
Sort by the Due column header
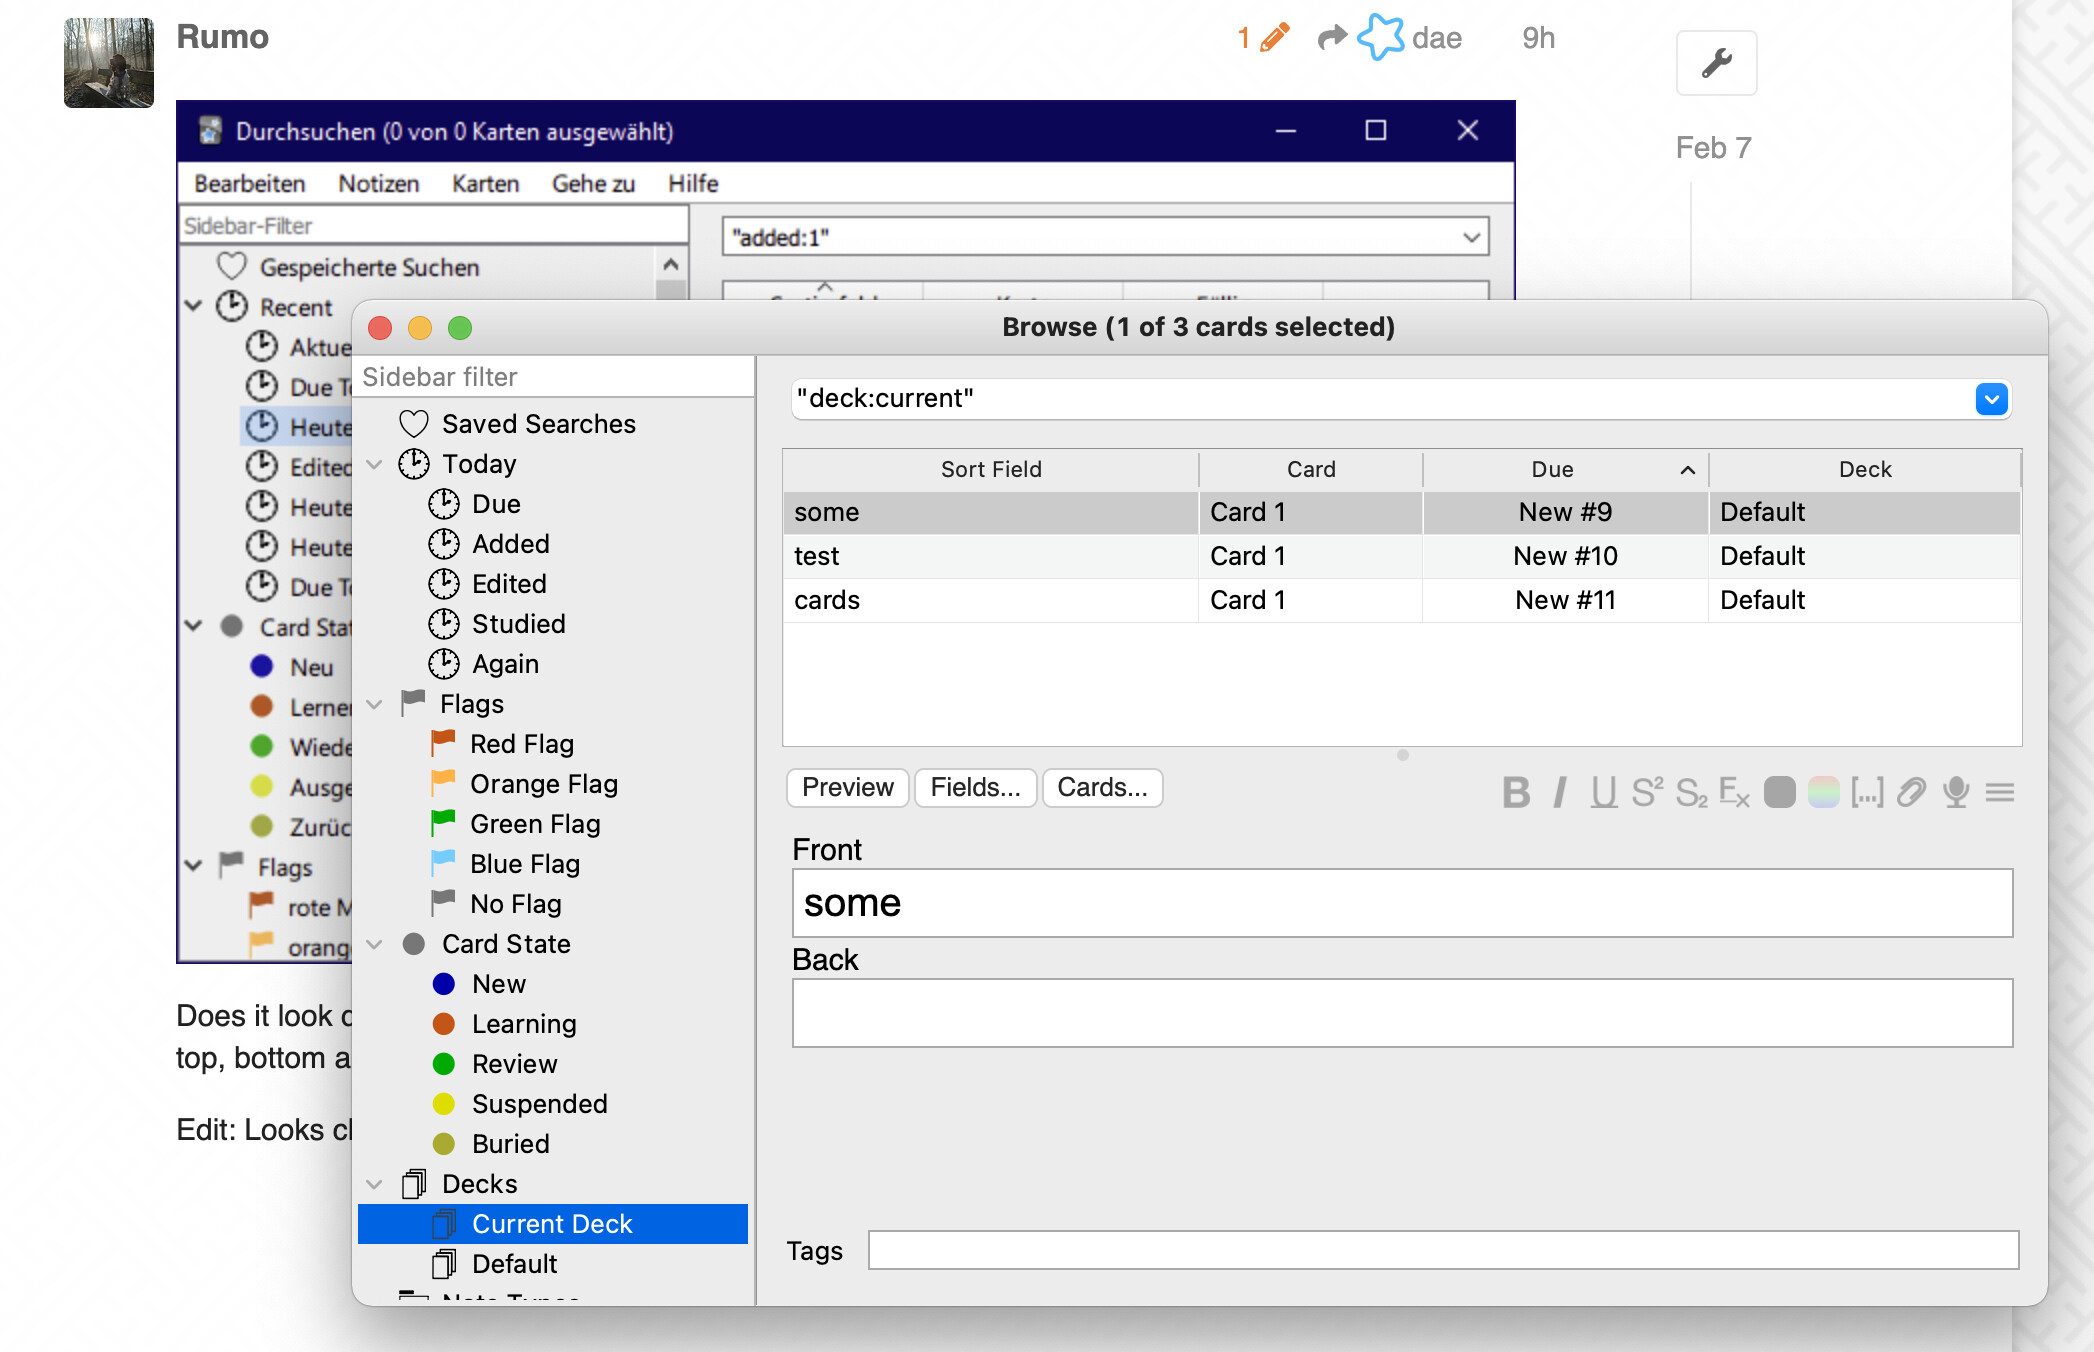(x=1565, y=470)
